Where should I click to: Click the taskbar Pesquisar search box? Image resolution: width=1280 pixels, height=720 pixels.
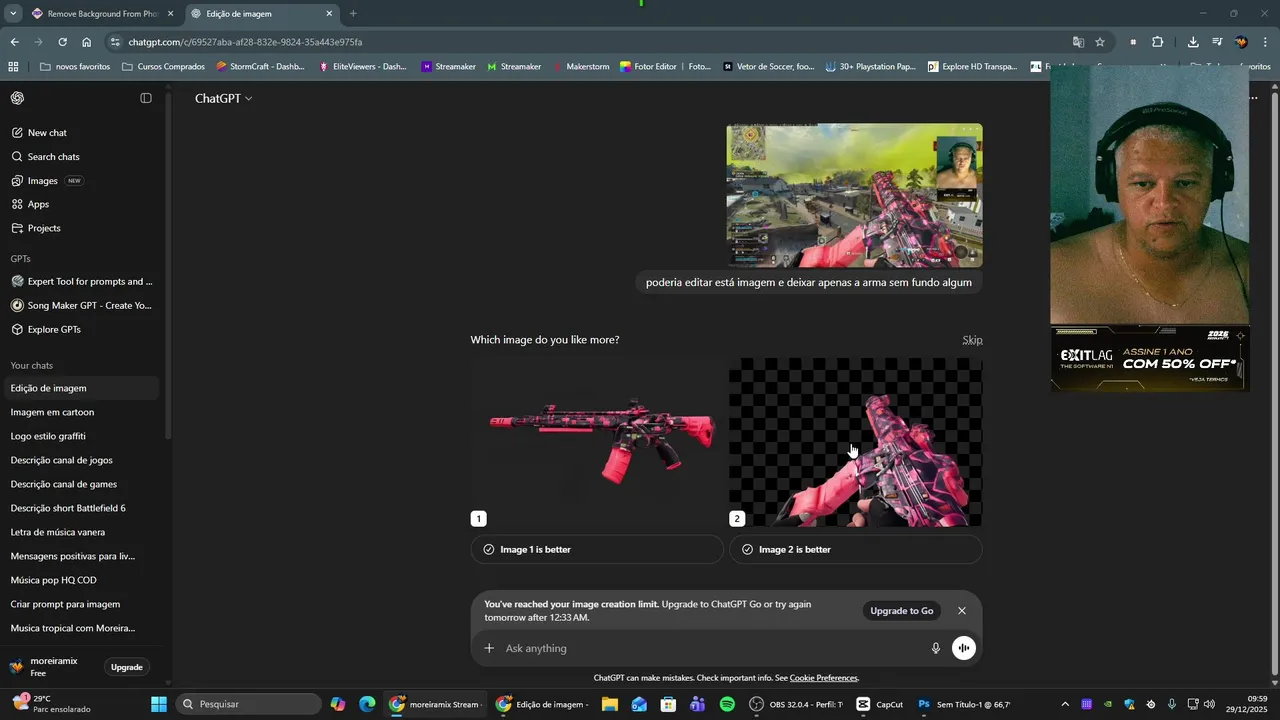click(249, 704)
